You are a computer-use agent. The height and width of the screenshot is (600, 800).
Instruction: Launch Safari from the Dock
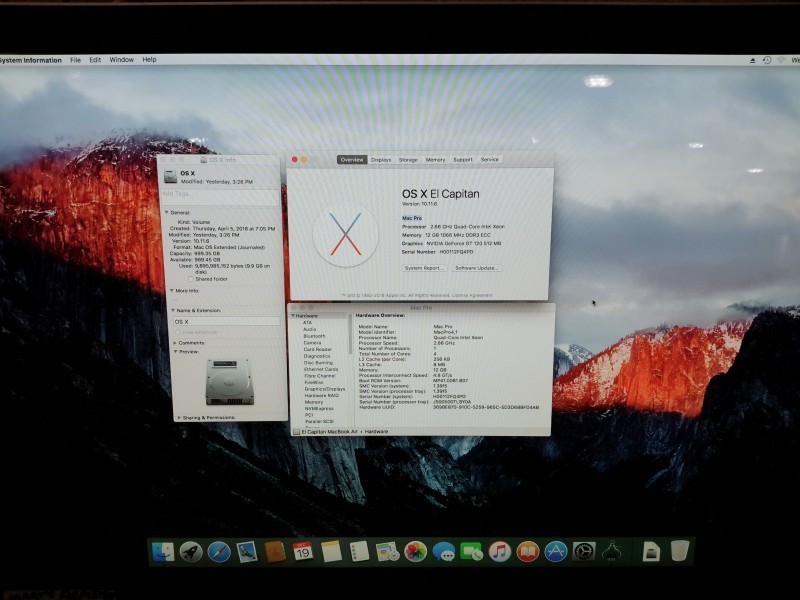coord(219,552)
